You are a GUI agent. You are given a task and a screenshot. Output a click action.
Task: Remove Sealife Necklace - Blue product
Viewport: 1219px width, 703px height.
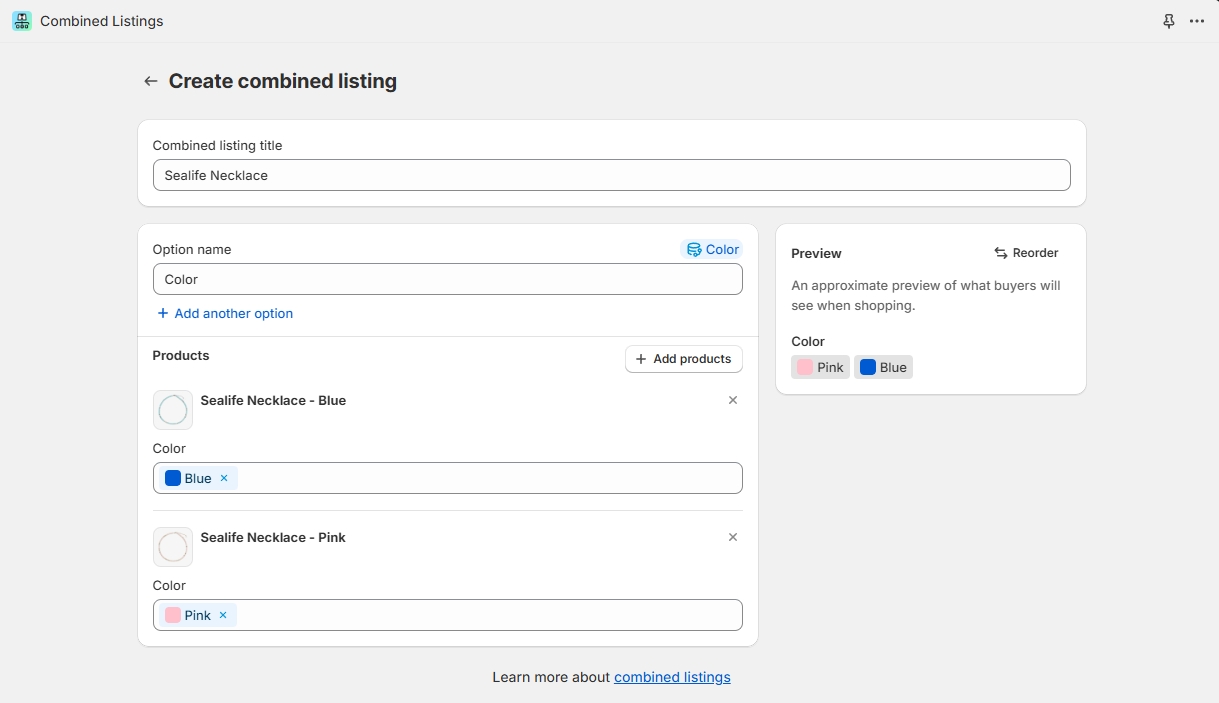732,400
